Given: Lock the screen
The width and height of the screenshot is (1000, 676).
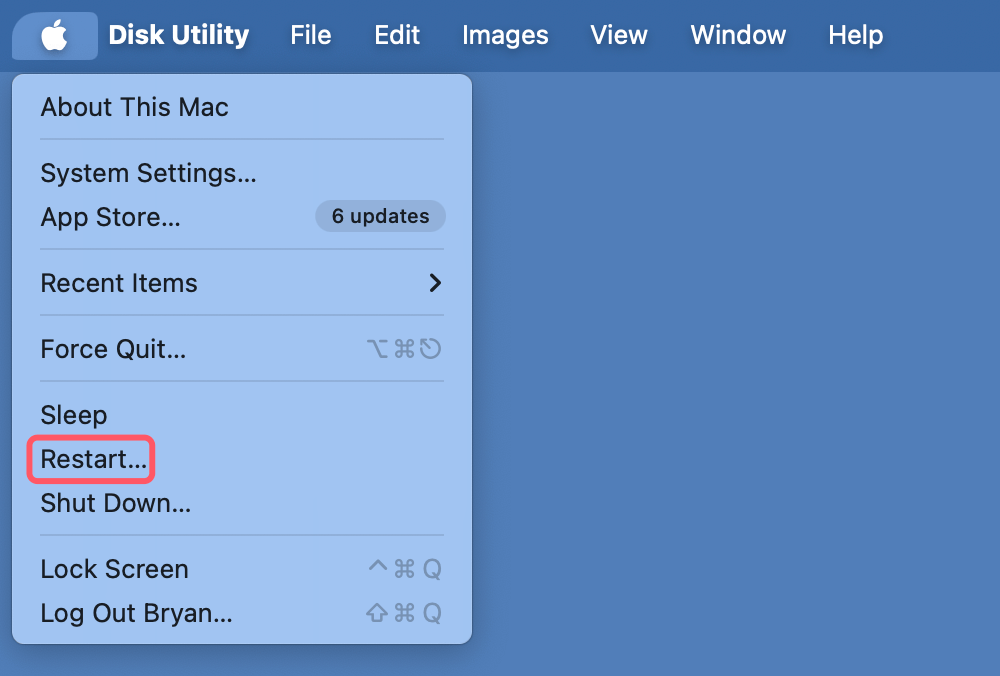Looking at the screenshot, I should (x=114, y=569).
